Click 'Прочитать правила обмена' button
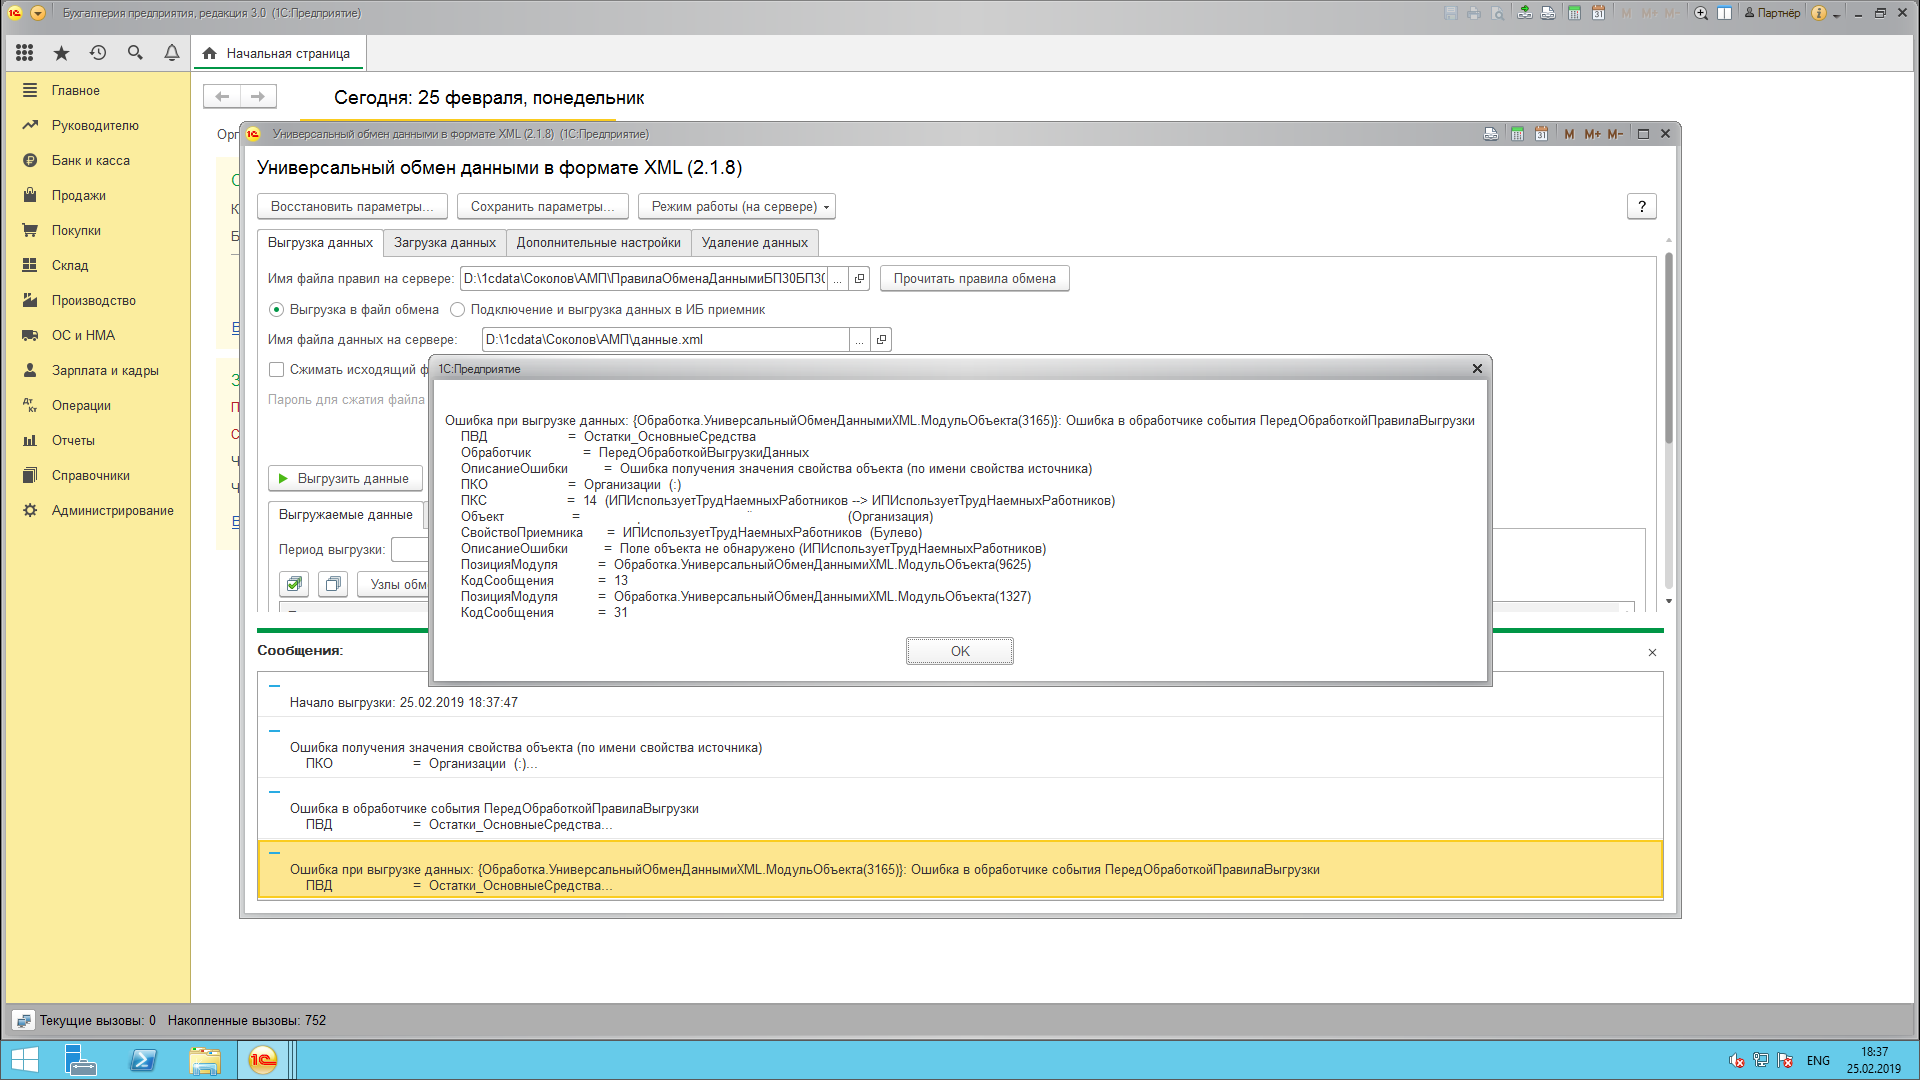The image size is (1920, 1080). (974, 279)
